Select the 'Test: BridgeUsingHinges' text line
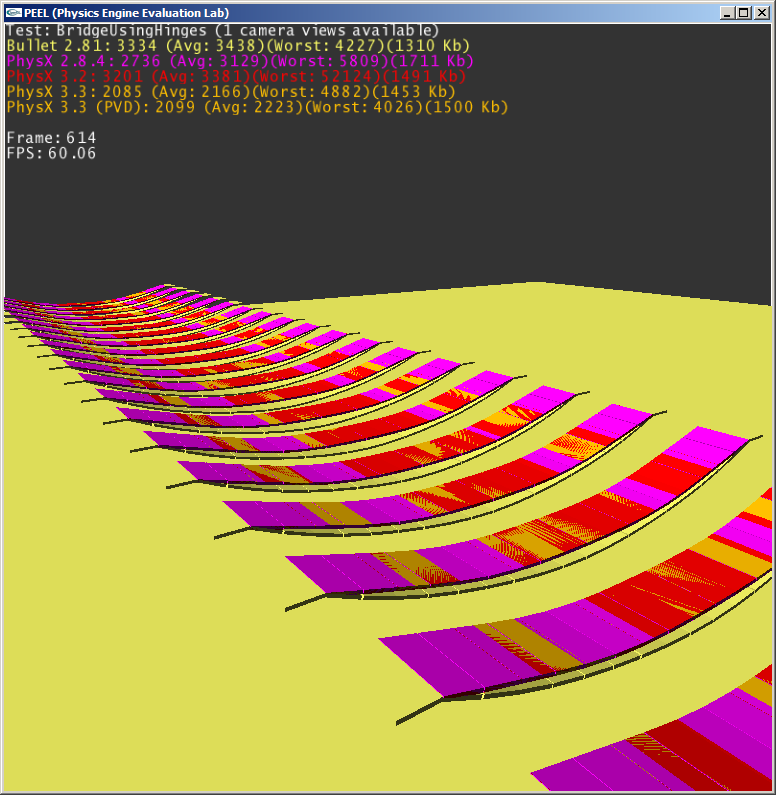Screen dimensions: 776x795 [x=223, y=31]
